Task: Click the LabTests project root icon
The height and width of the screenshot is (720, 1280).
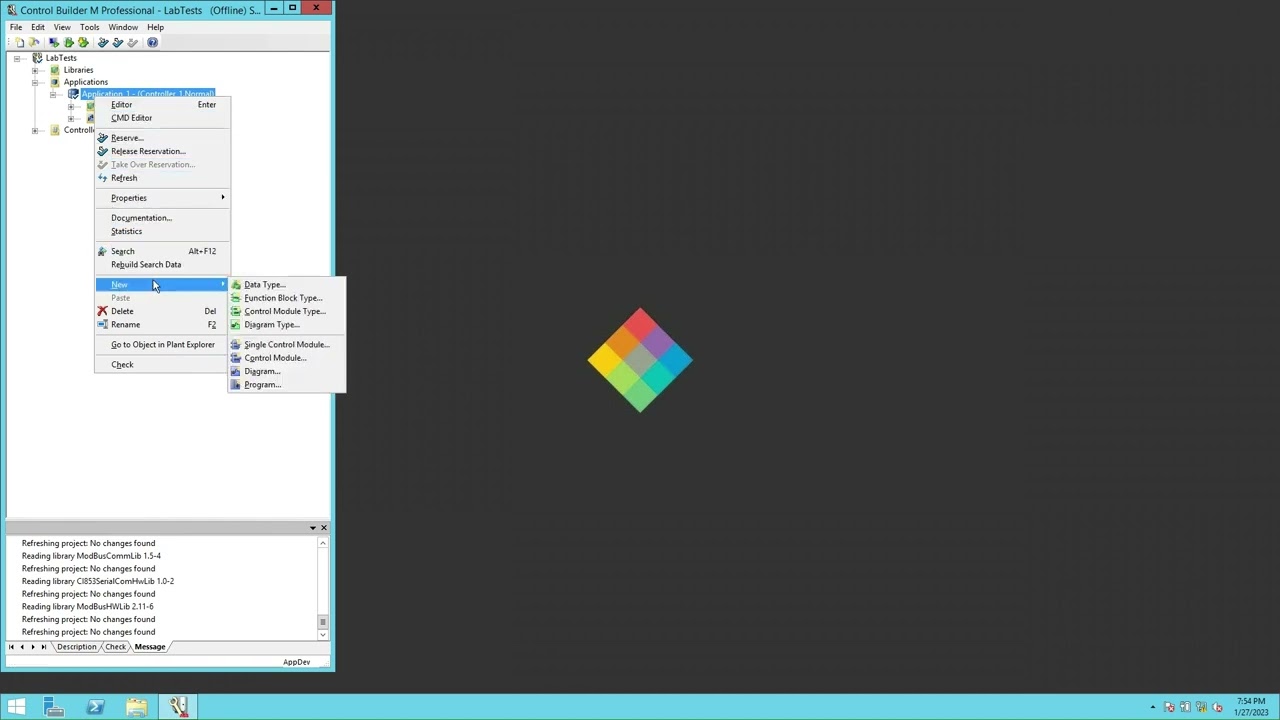Action: tap(37, 58)
